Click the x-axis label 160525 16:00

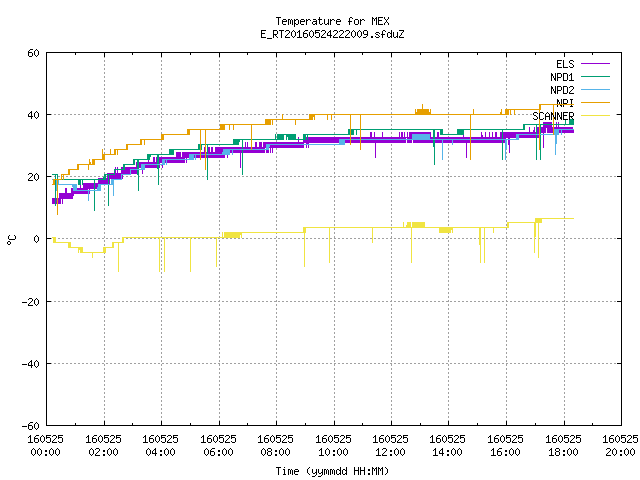(506, 446)
